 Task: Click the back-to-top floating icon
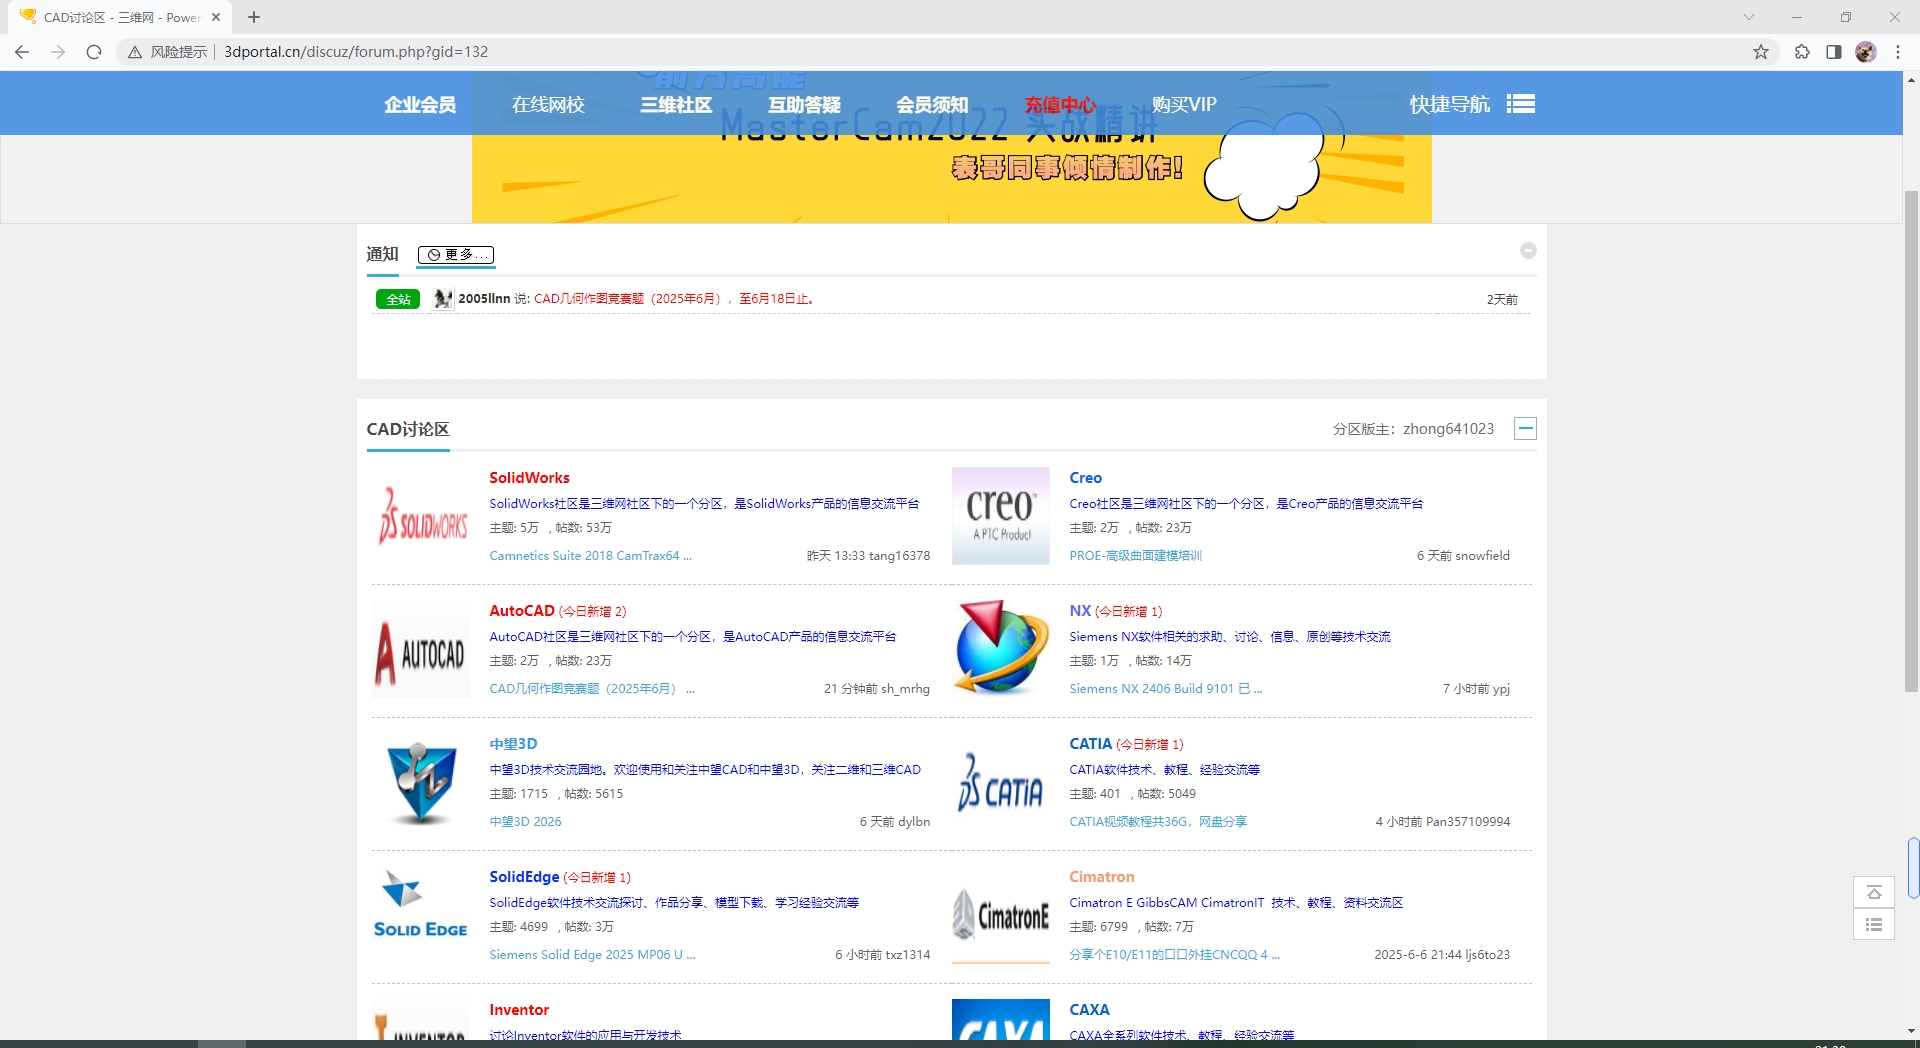[1874, 892]
